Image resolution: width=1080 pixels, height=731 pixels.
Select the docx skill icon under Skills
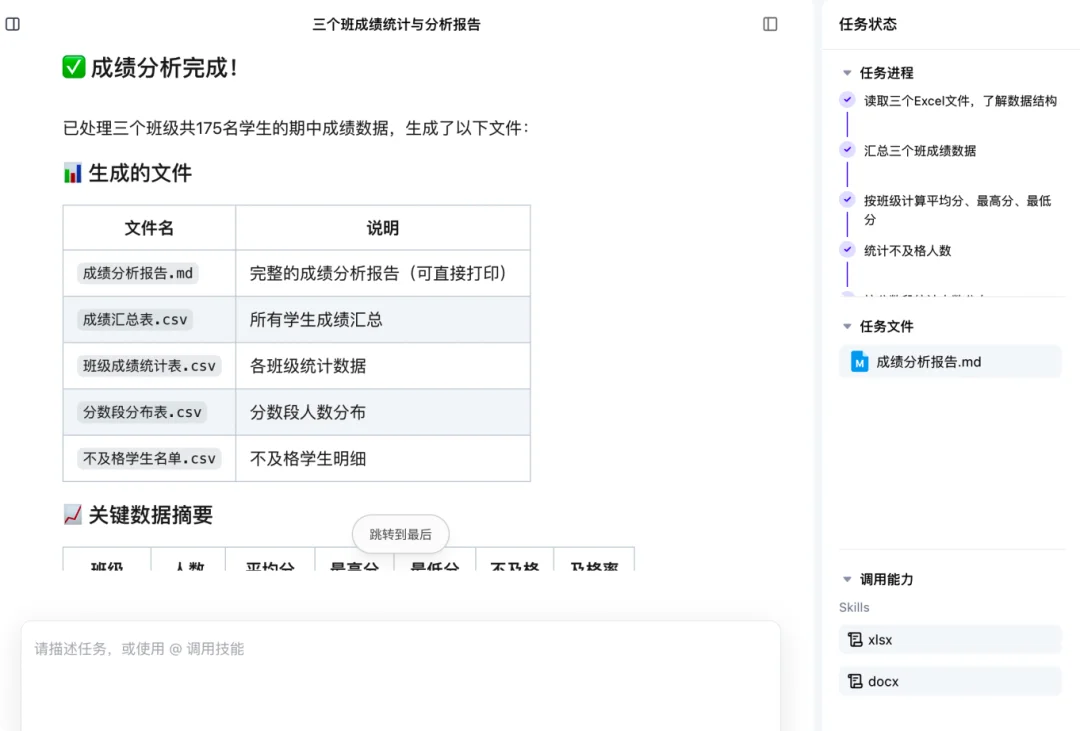pyautogui.click(x=855, y=681)
